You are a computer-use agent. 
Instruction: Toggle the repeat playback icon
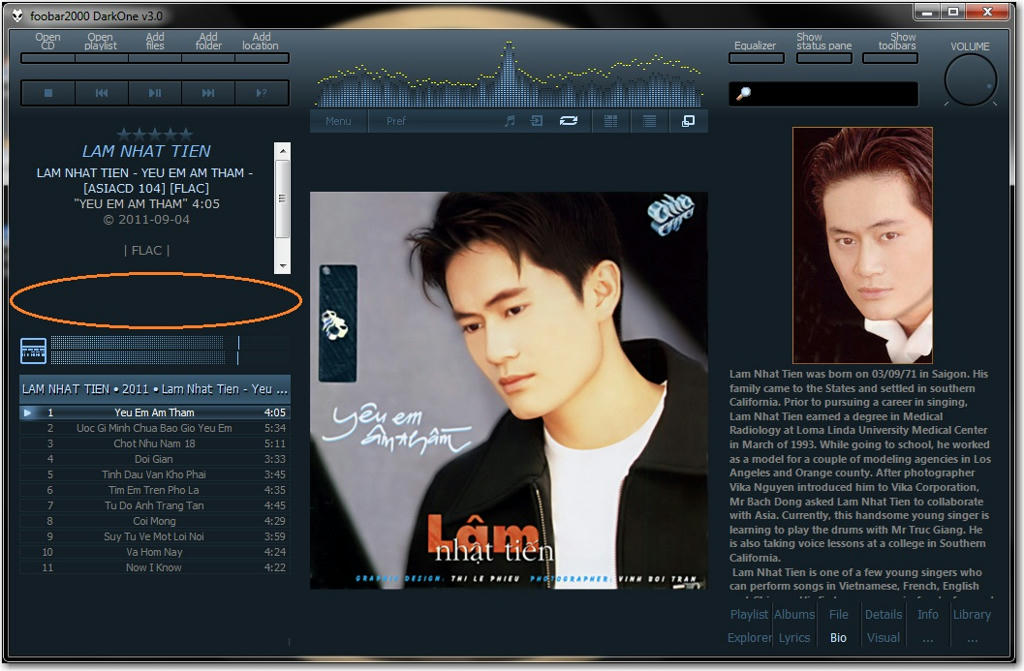pyautogui.click(x=568, y=121)
